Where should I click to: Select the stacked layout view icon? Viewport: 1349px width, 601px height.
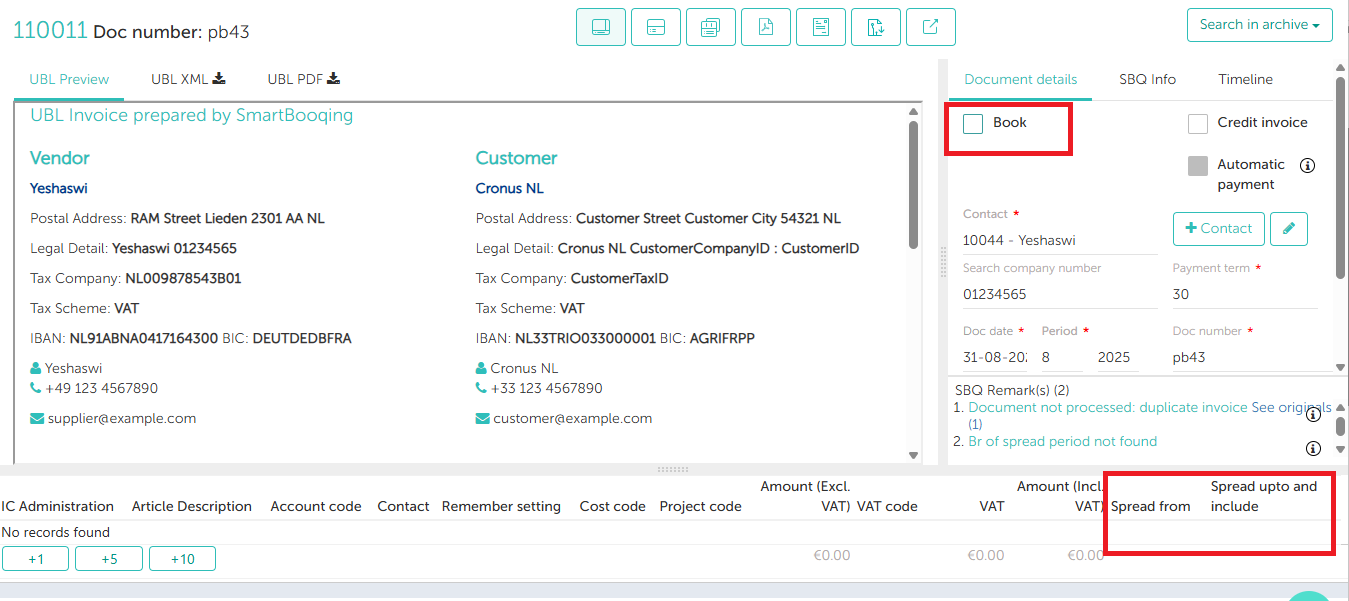[656, 27]
